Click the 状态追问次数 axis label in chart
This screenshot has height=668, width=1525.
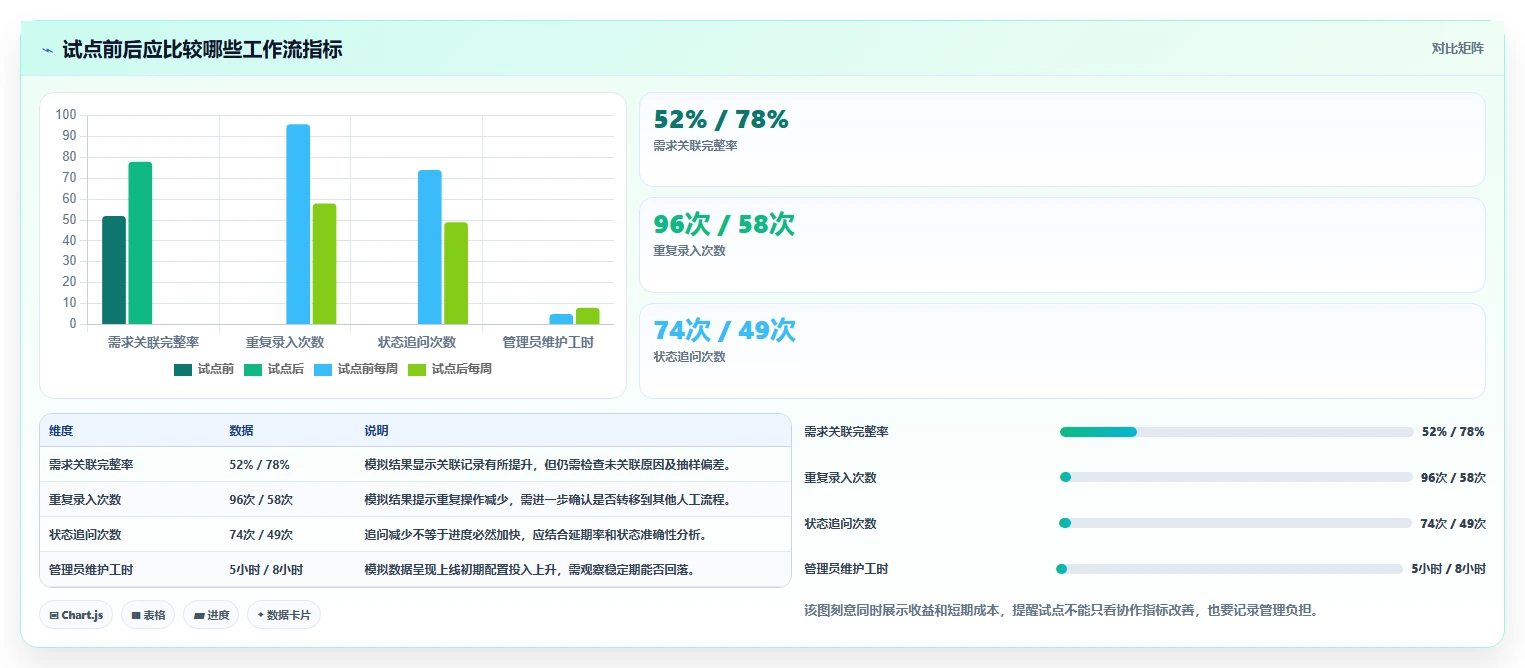[417, 342]
